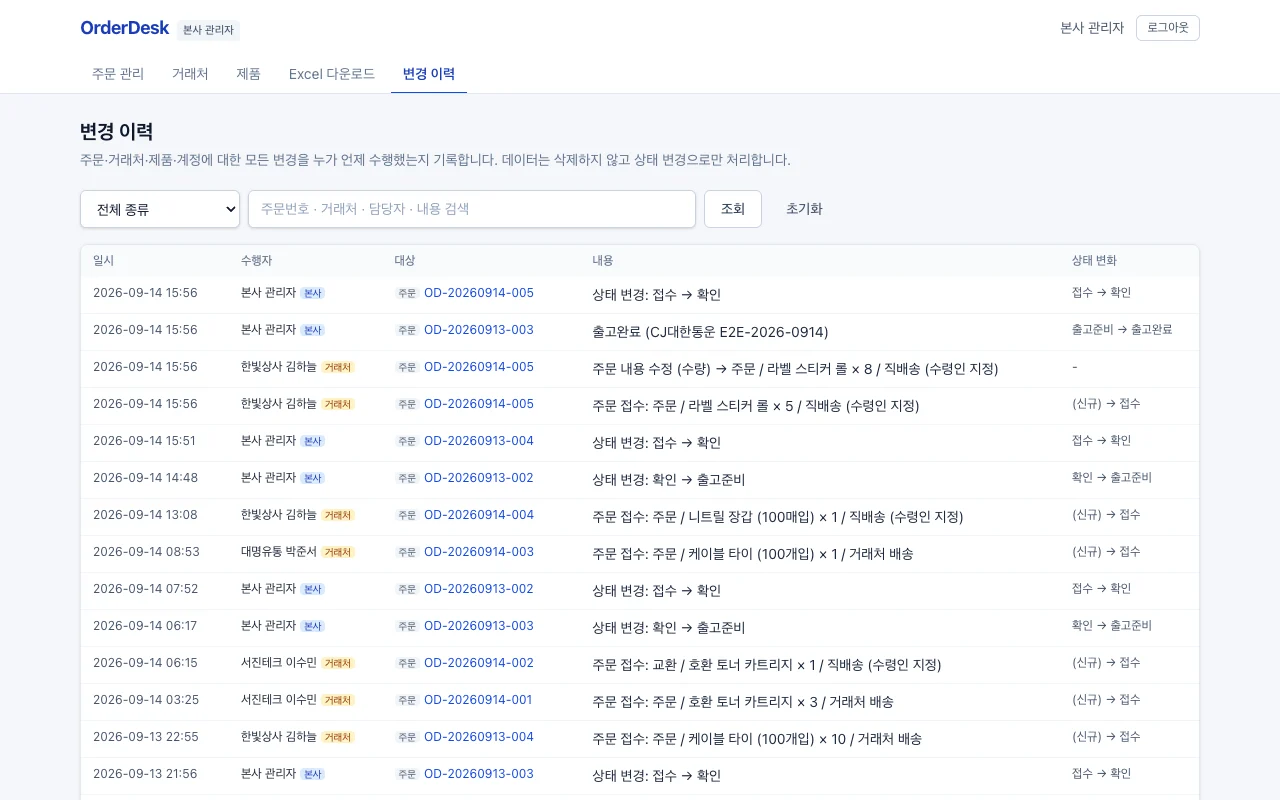
Task: Switch to the 거래처 tab
Action: (x=190, y=74)
